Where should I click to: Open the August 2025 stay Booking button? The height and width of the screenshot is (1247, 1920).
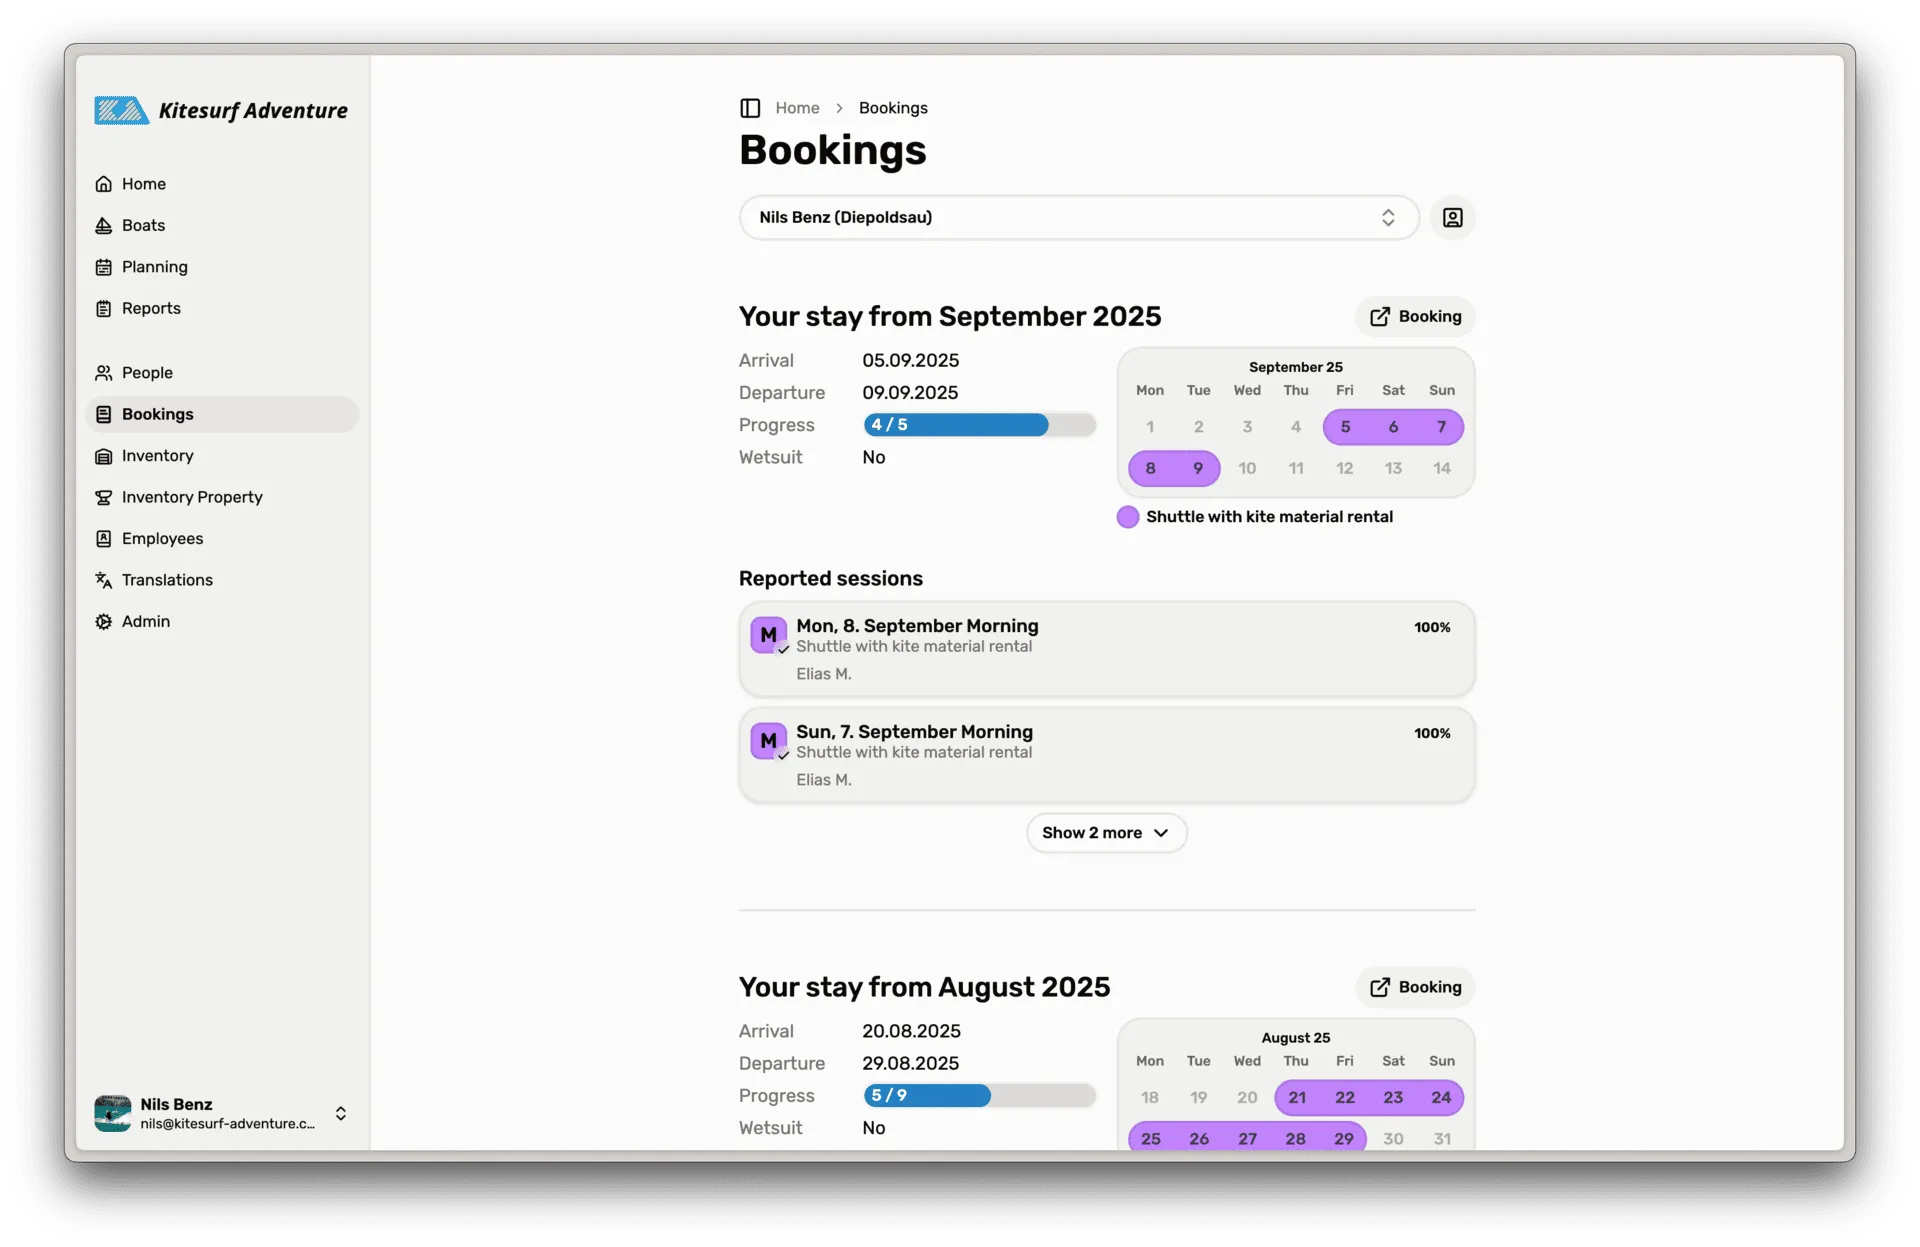(x=1415, y=988)
